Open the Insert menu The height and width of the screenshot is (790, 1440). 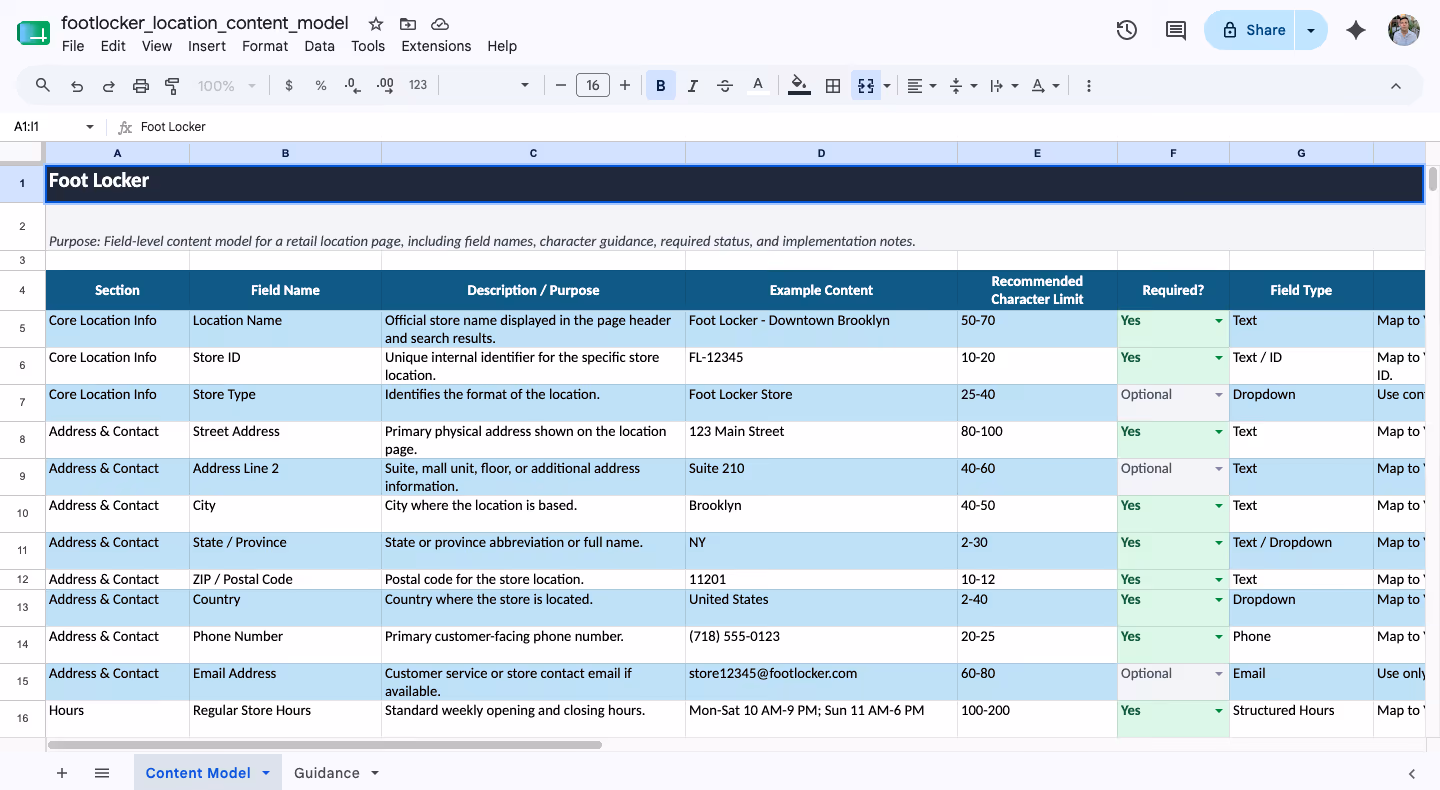pyautogui.click(x=207, y=46)
